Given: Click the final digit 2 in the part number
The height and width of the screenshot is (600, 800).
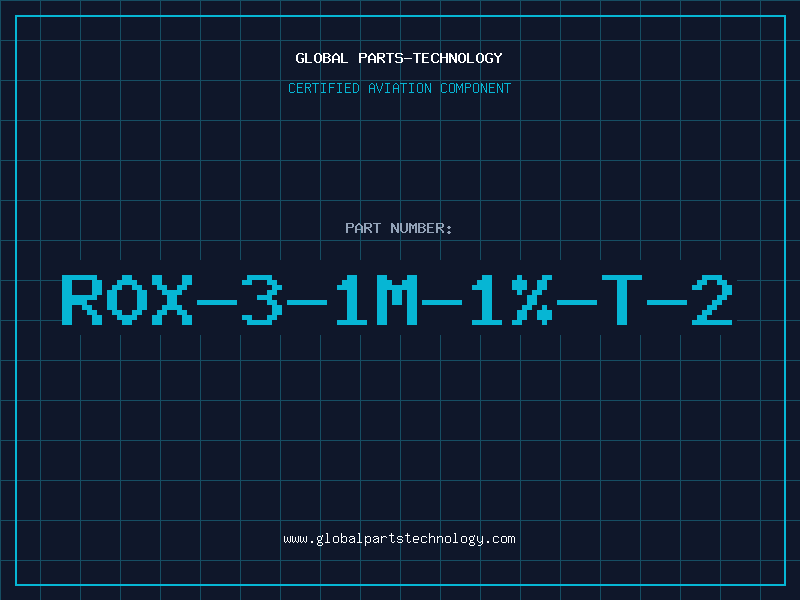Looking at the screenshot, I should [x=712, y=300].
